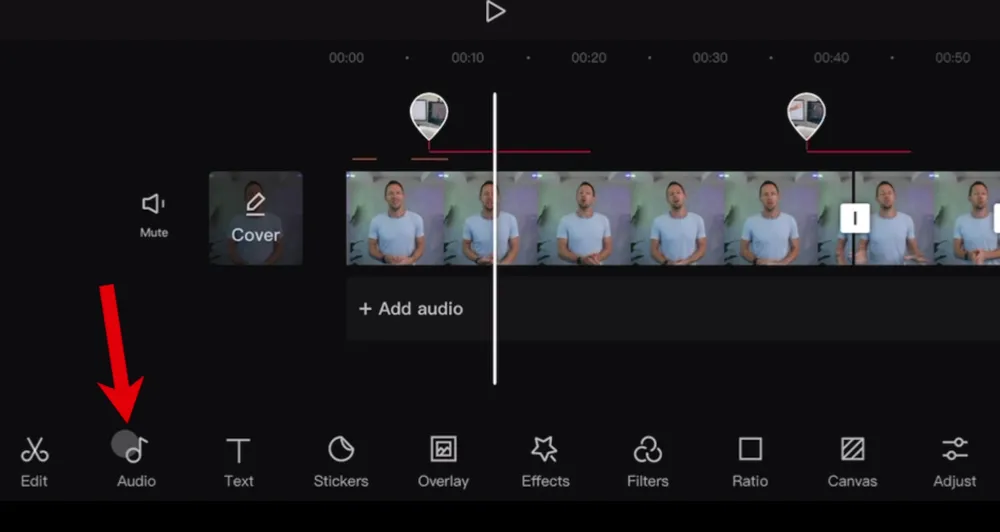Open the Edit scissors tool

pos(34,461)
